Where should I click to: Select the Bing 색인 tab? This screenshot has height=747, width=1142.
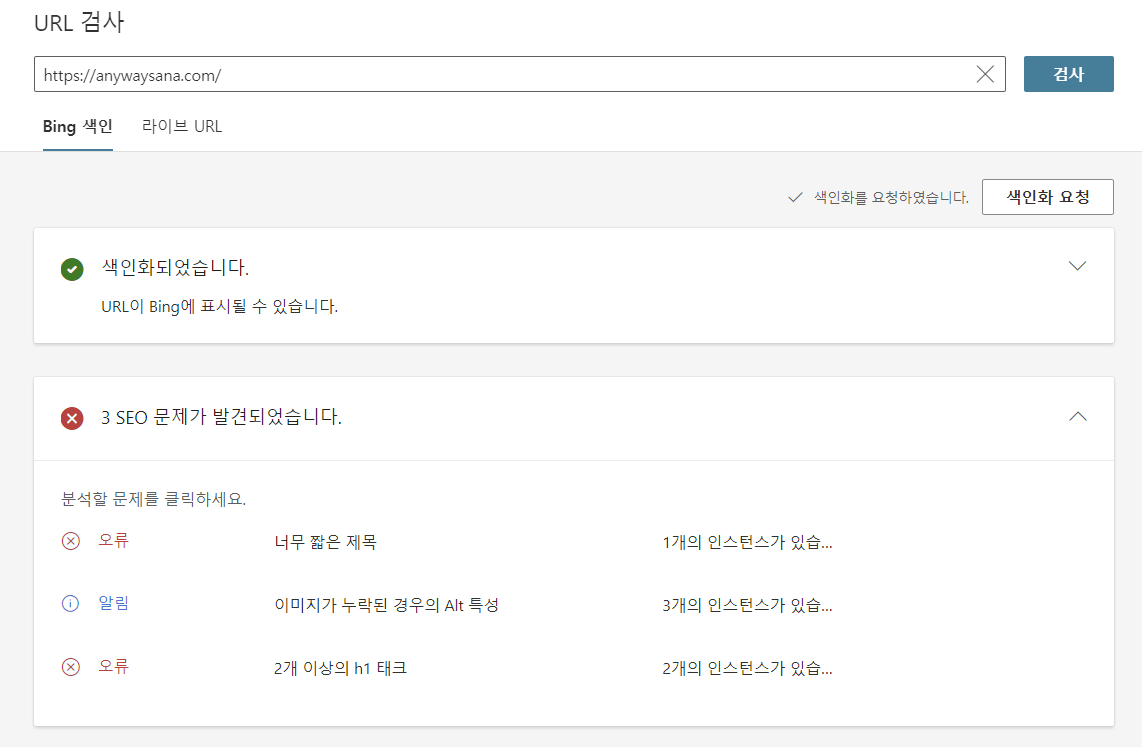coord(77,126)
